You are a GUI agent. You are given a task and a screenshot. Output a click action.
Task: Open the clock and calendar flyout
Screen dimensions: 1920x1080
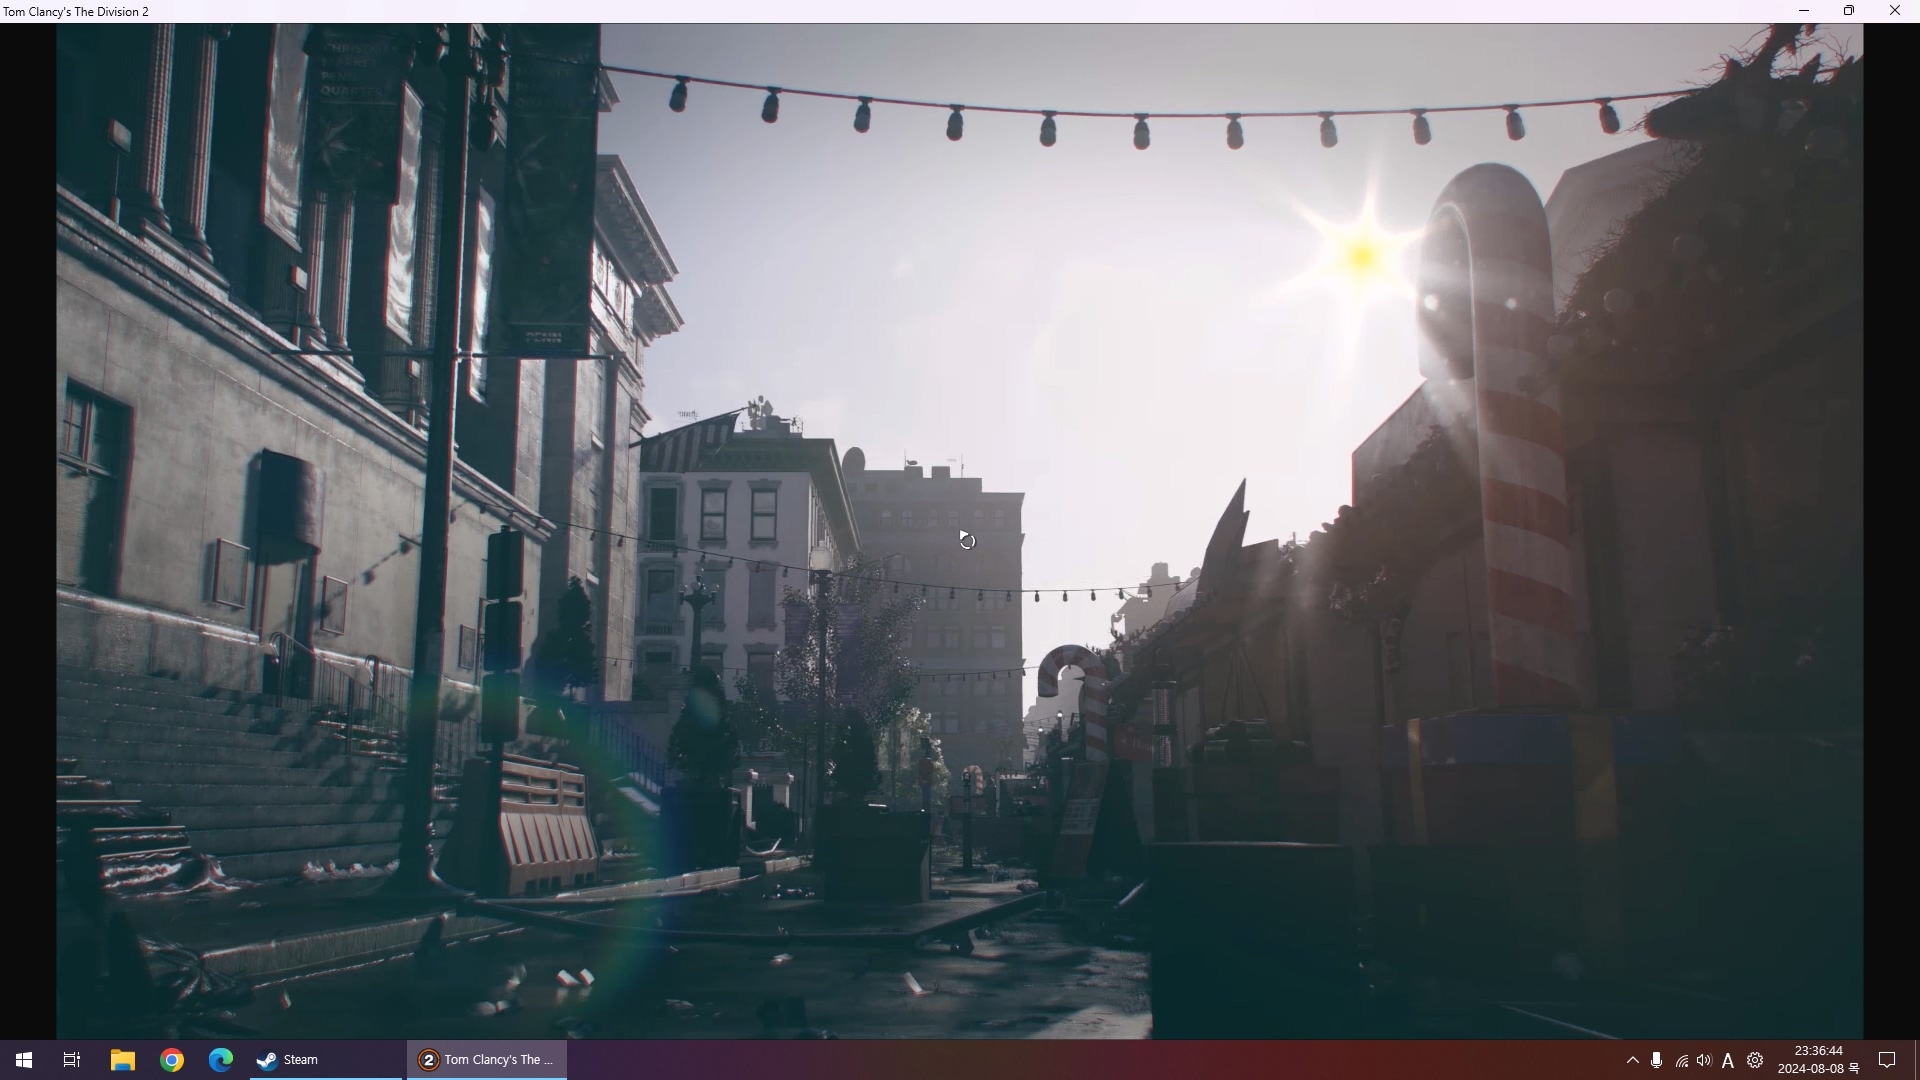point(1818,1060)
